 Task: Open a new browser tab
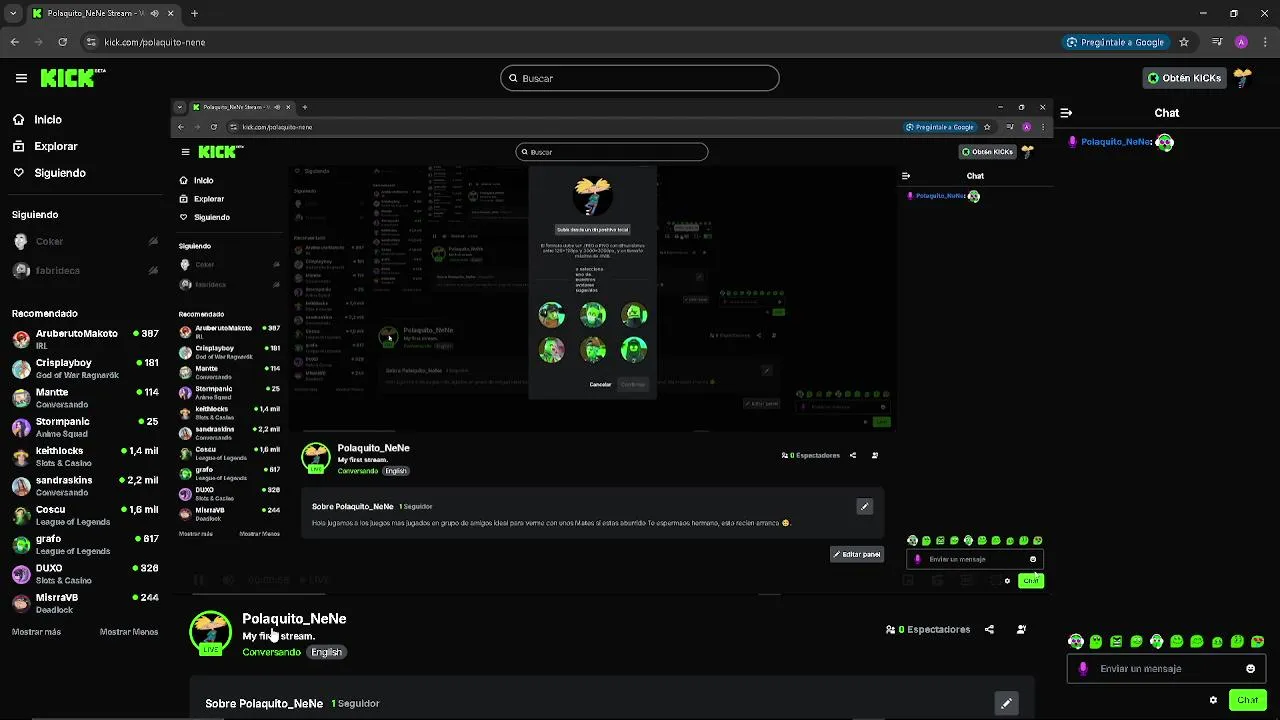click(194, 13)
